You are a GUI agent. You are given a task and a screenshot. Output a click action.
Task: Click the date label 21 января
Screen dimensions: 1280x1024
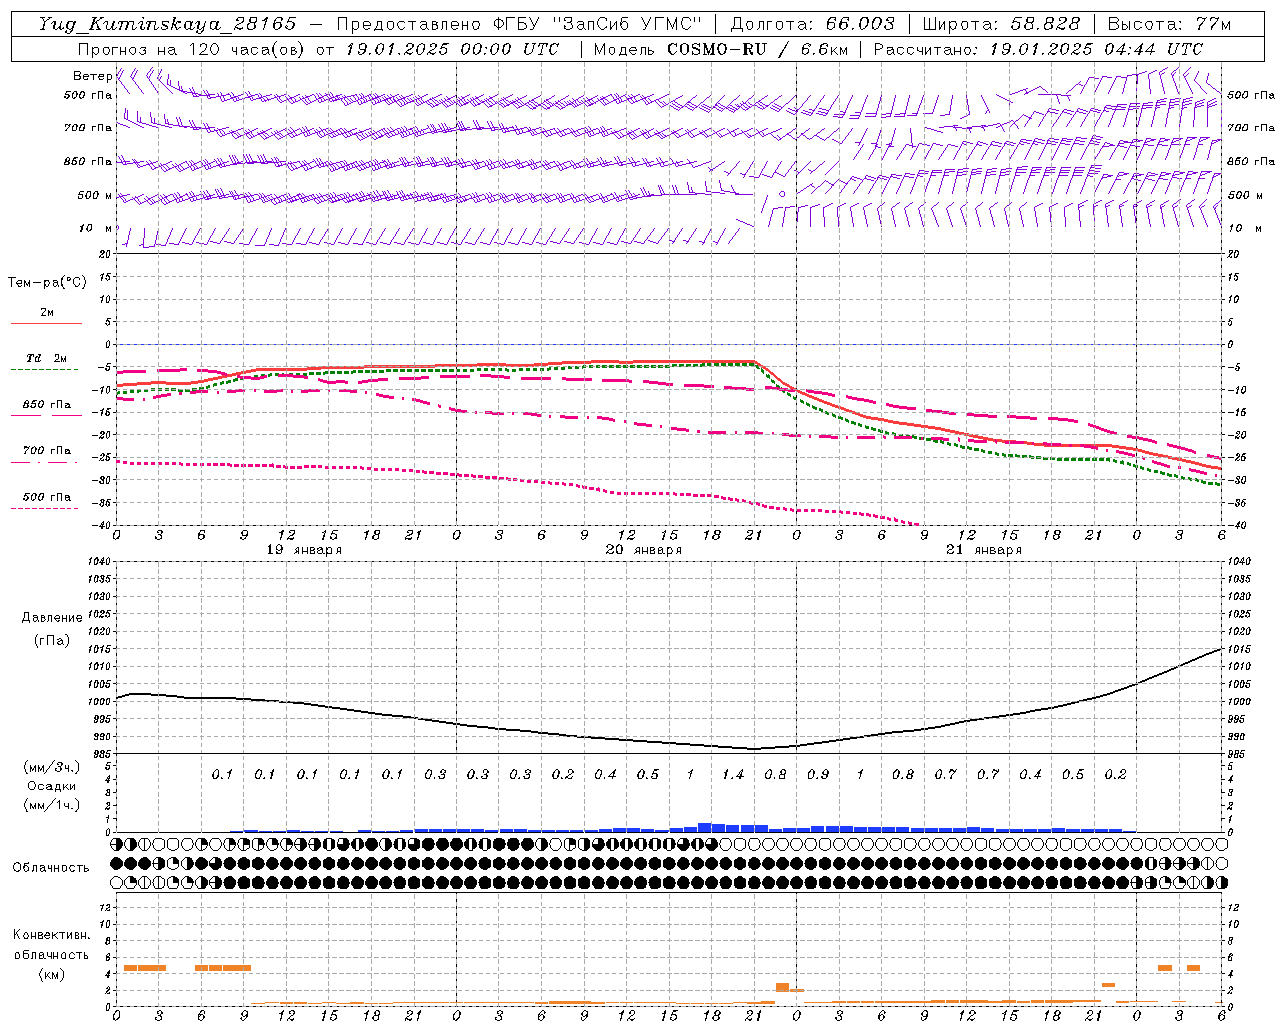(984, 550)
